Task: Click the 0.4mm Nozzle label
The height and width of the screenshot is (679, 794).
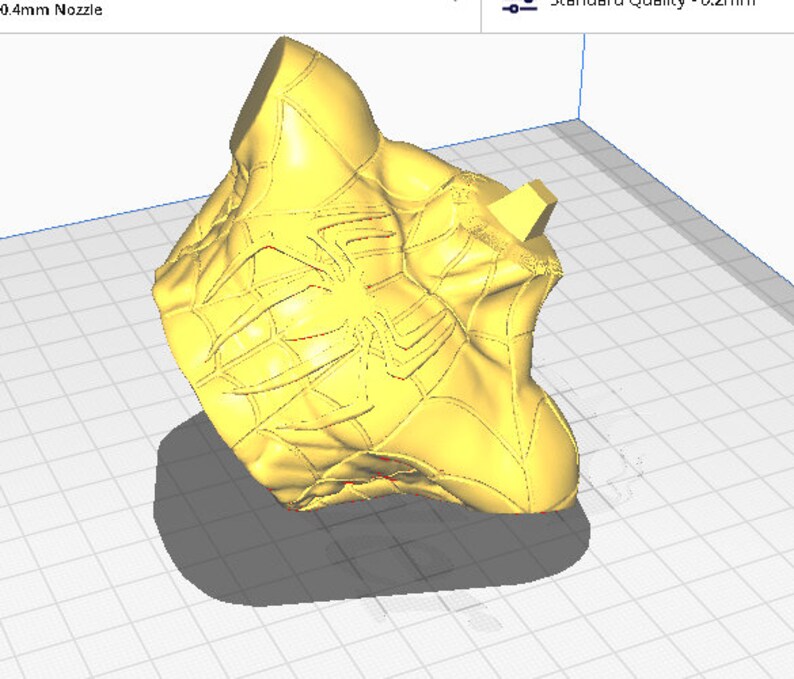Action: coord(51,9)
